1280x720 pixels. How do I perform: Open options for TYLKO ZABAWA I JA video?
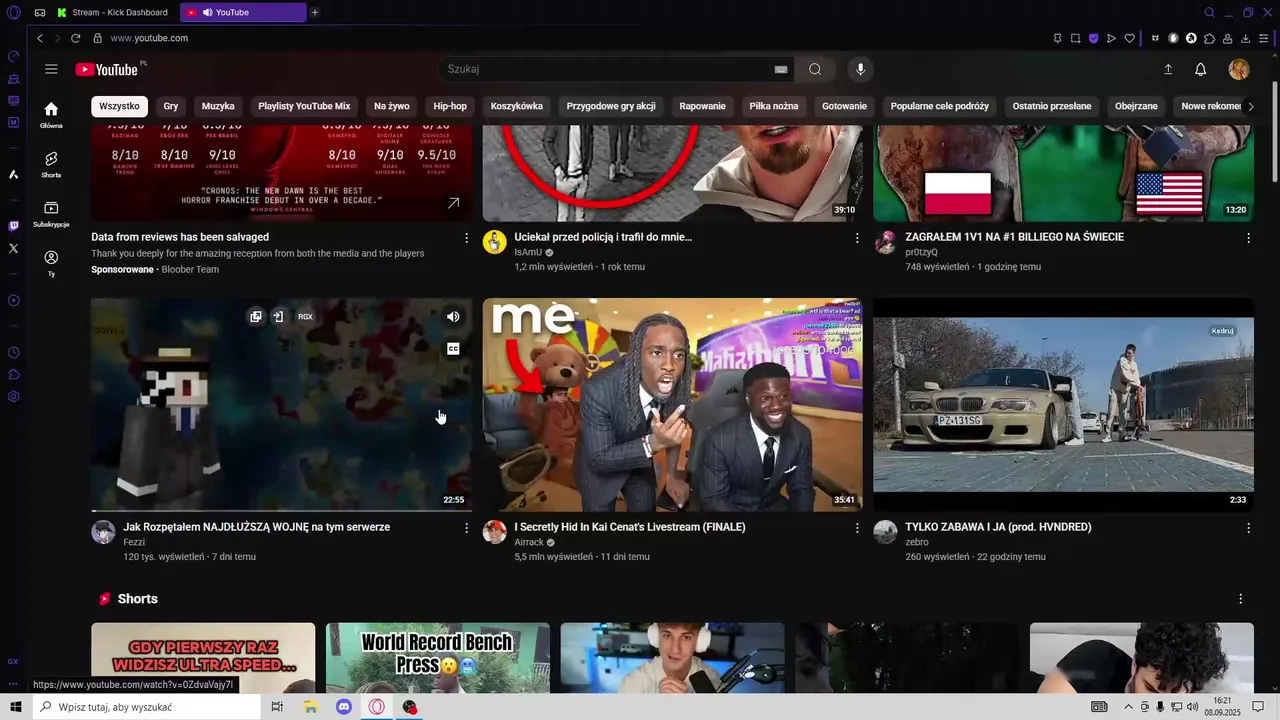point(1248,528)
